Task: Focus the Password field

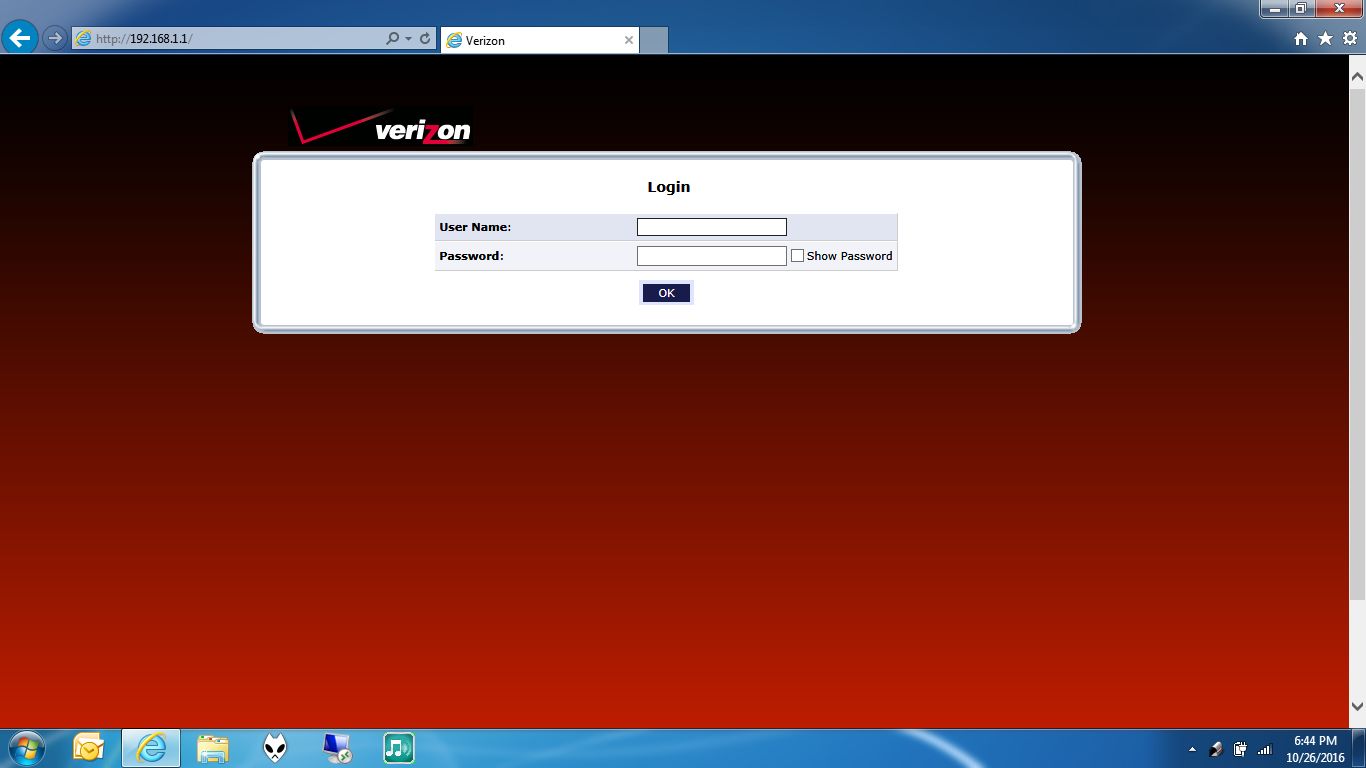Action: (712, 256)
